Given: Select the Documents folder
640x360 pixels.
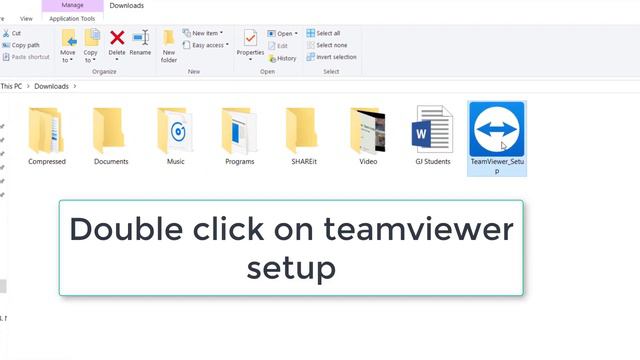Looking at the screenshot, I should click(x=111, y=136).
